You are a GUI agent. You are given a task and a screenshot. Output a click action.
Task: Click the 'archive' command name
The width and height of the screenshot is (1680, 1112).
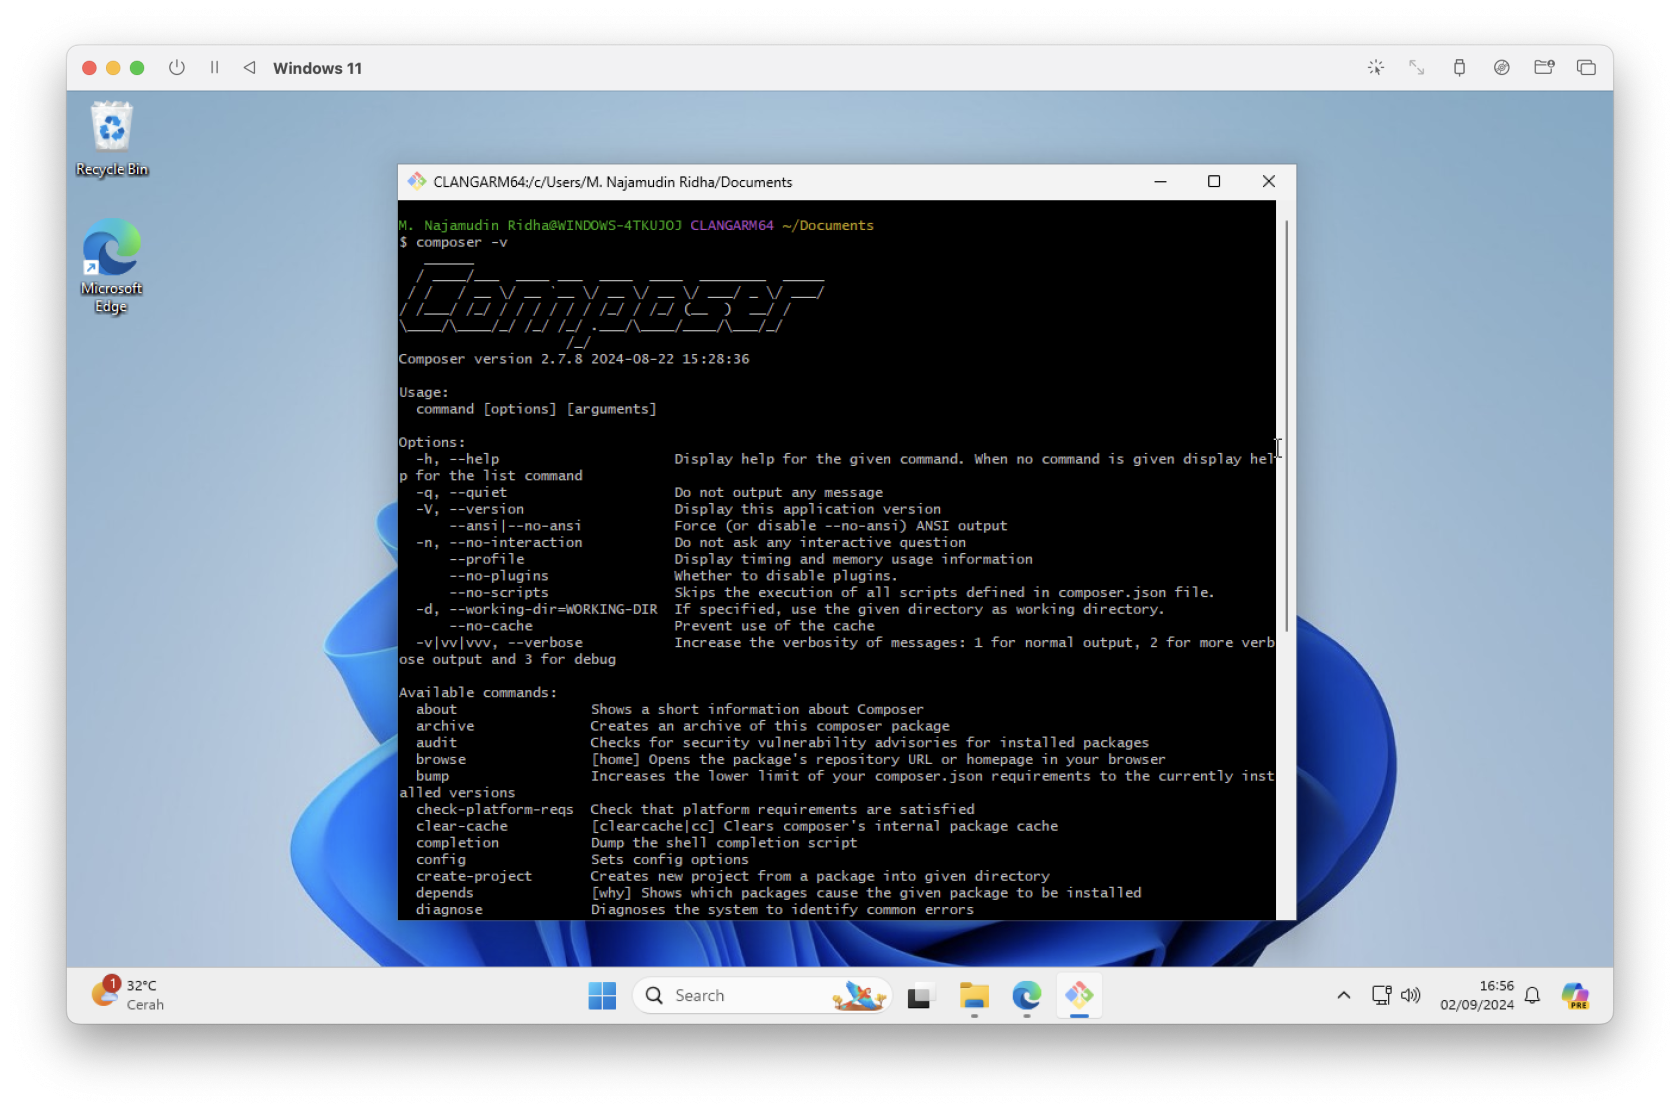click(x=445, y=726)
